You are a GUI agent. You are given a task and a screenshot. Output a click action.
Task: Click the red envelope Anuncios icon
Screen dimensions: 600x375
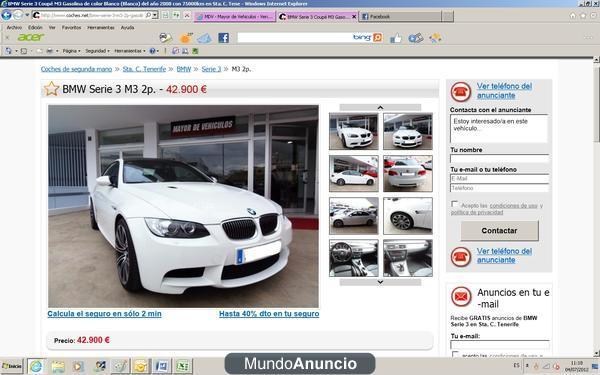tap(461, 297)
